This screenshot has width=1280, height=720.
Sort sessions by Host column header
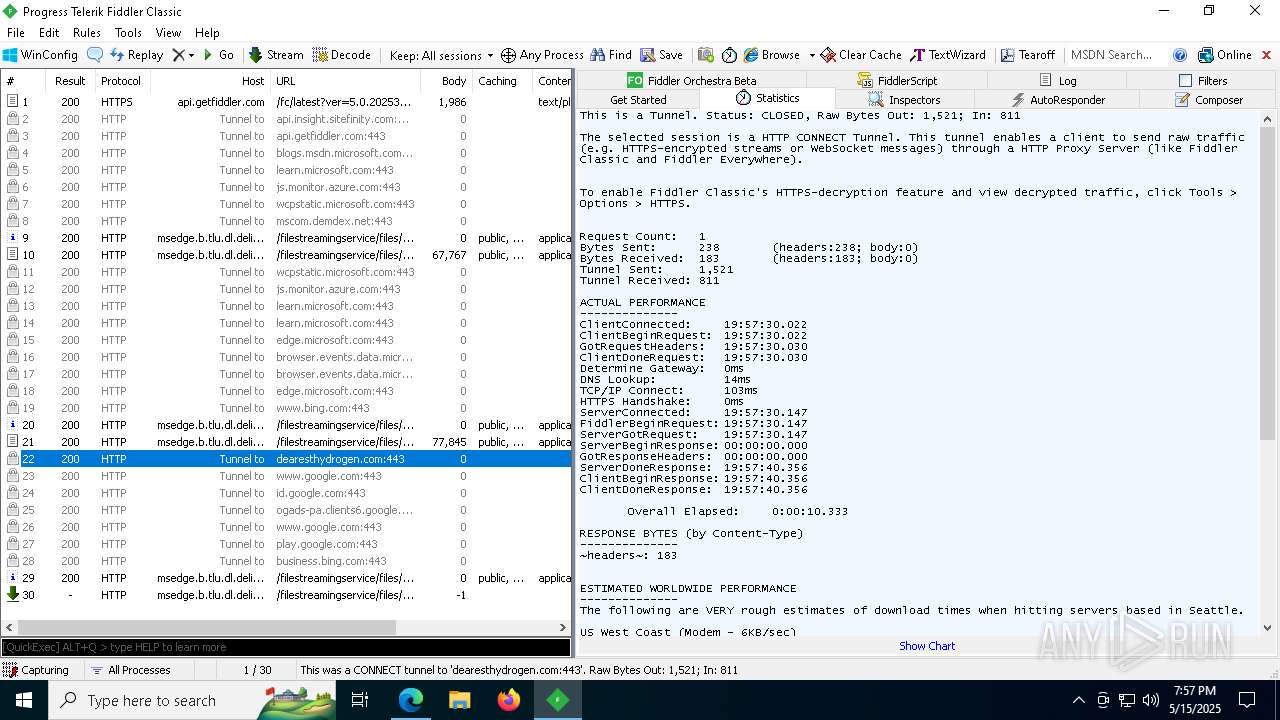tap(210, 81)
